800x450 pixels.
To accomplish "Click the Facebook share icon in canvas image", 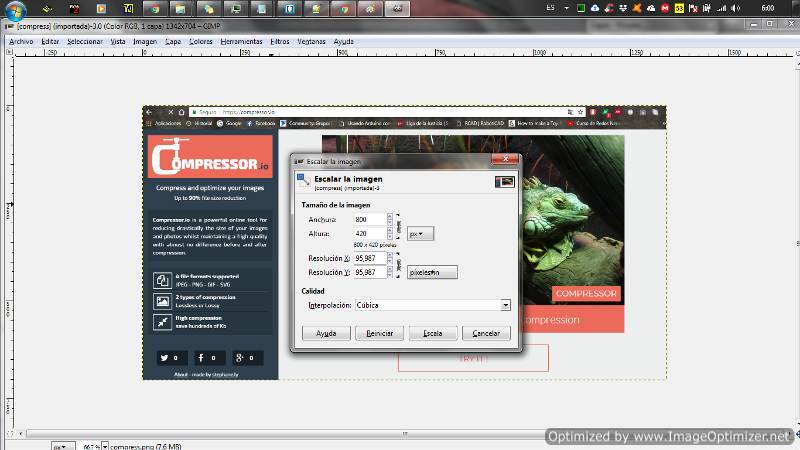I will 209,358.
